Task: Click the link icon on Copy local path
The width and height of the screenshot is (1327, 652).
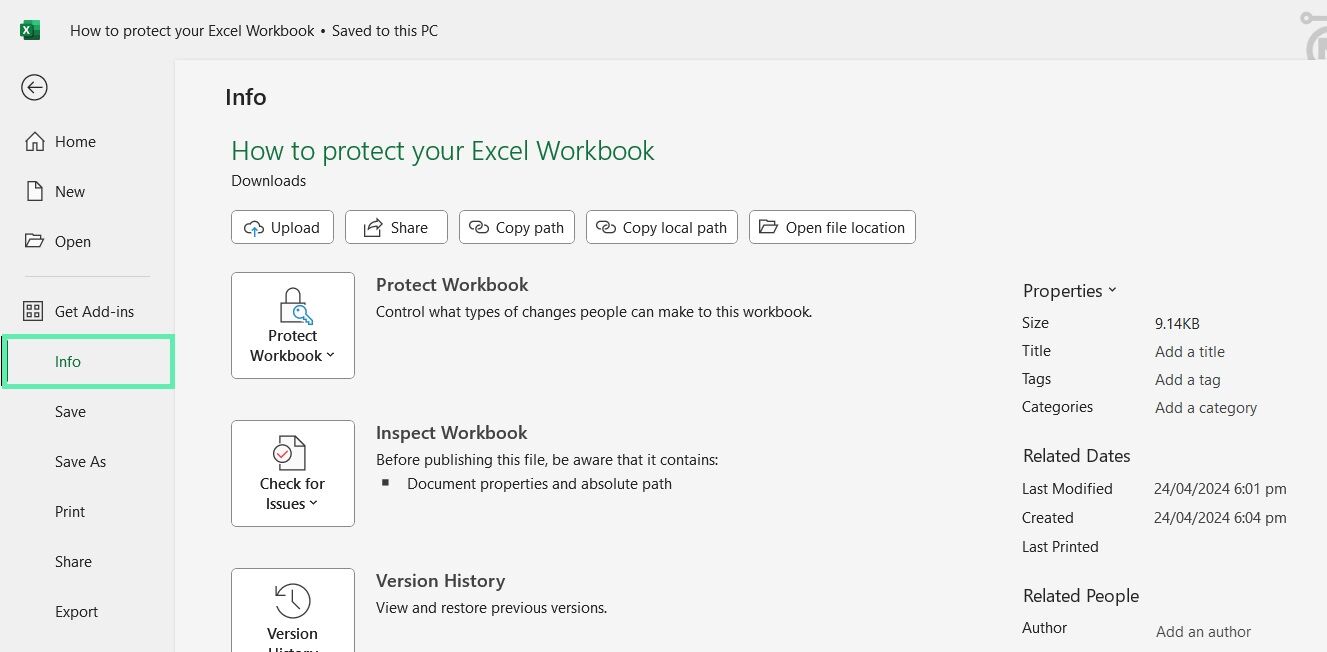Action: tap(606, 227)
